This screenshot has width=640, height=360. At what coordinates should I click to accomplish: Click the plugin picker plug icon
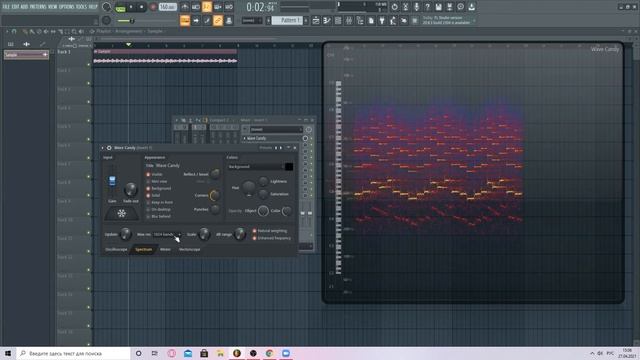[382, 20]
